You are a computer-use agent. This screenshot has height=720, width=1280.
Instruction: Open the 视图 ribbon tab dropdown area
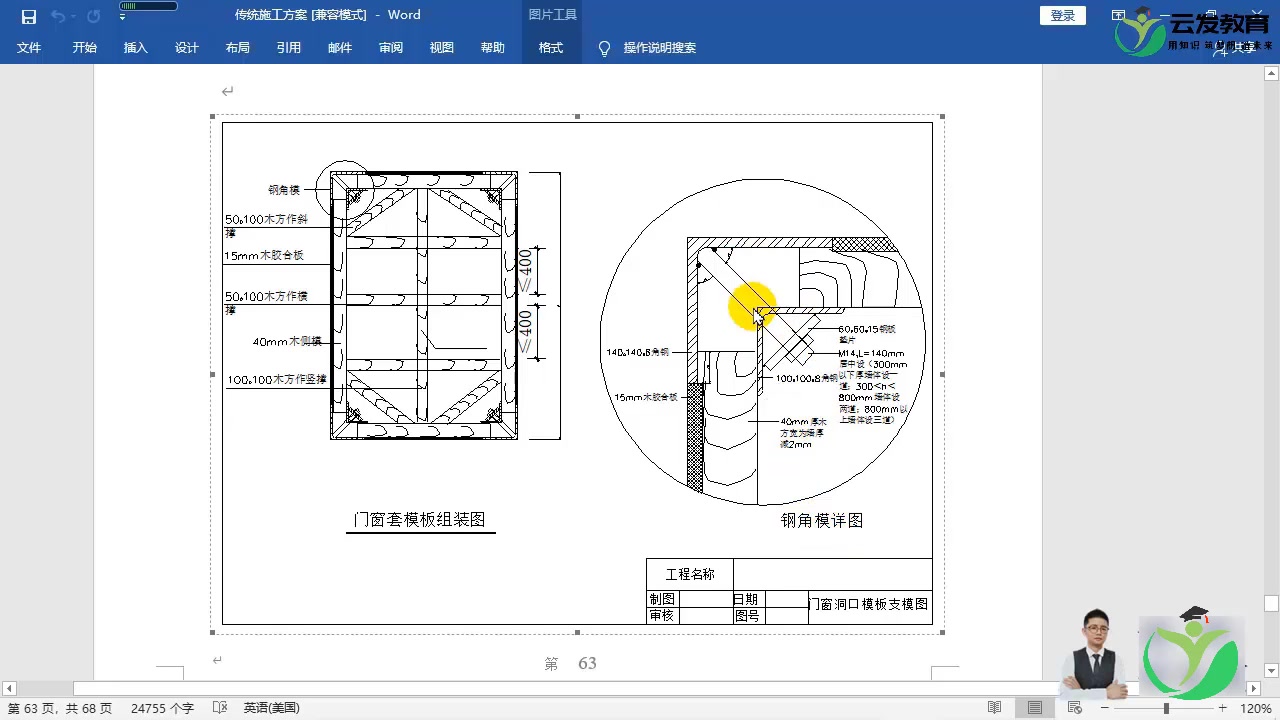[441, 47]
